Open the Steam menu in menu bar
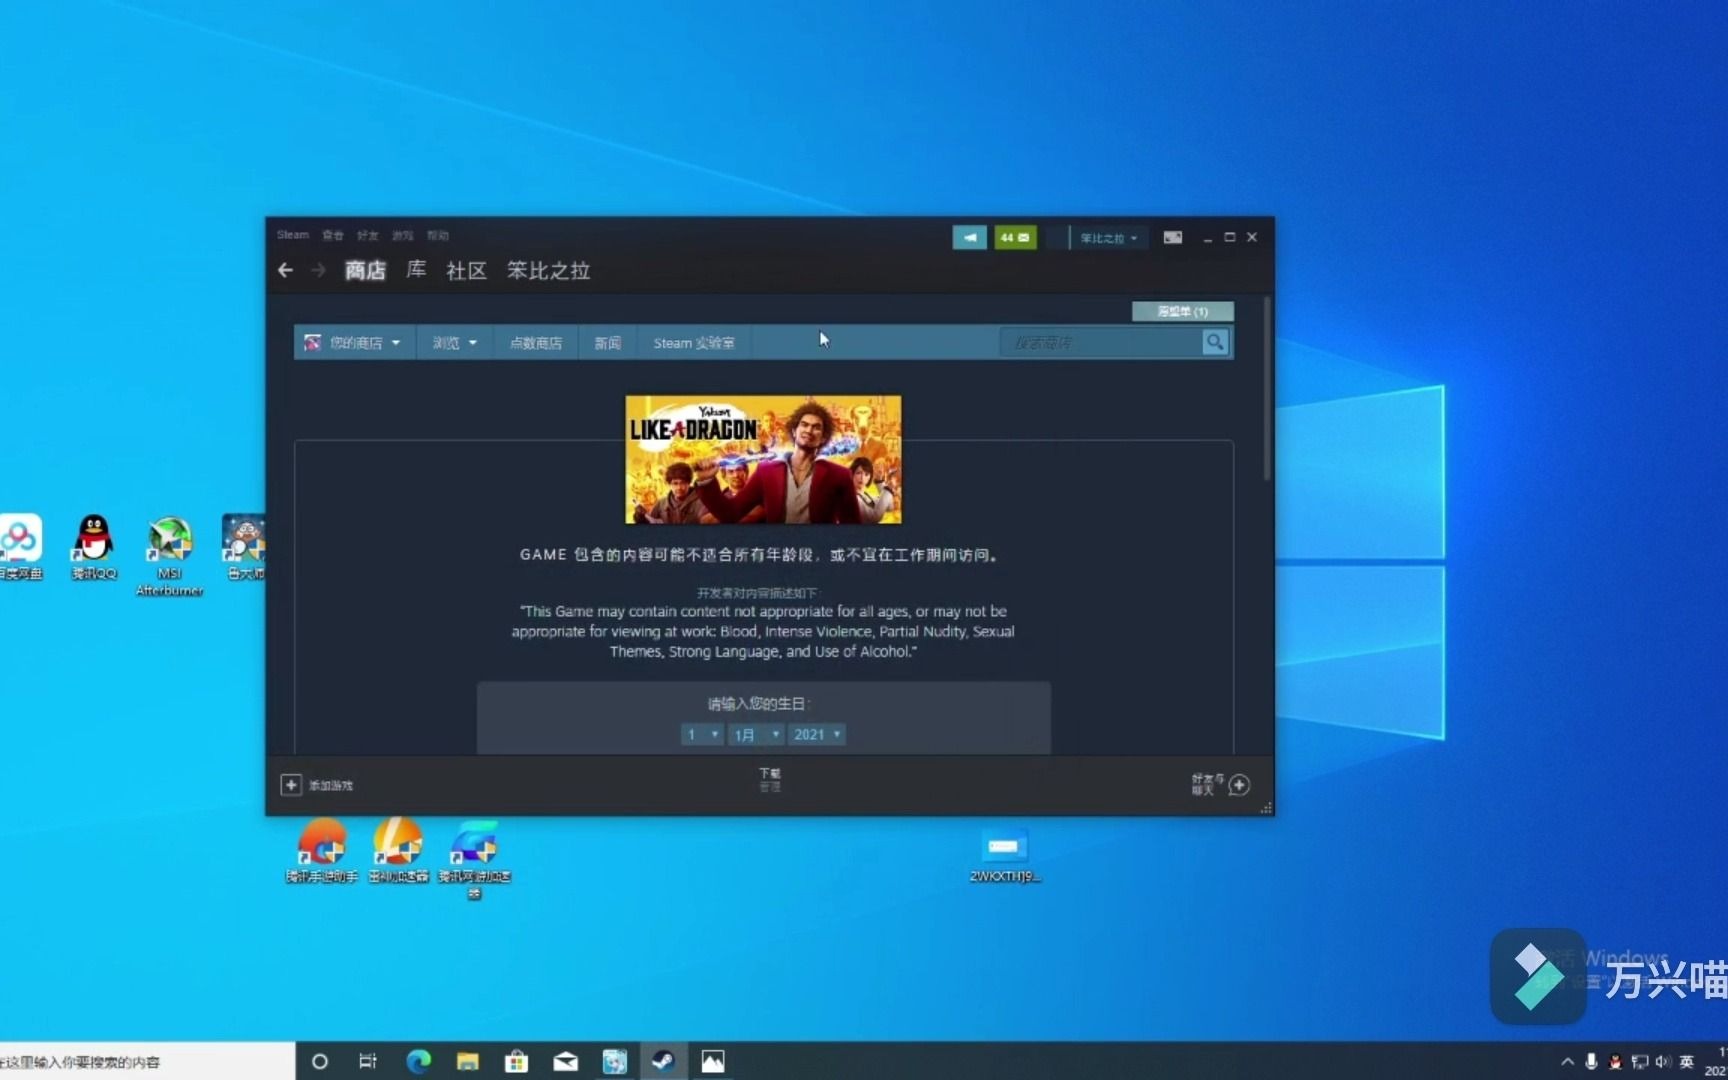The image size is (1728, 1080). (x=293, y=235)
